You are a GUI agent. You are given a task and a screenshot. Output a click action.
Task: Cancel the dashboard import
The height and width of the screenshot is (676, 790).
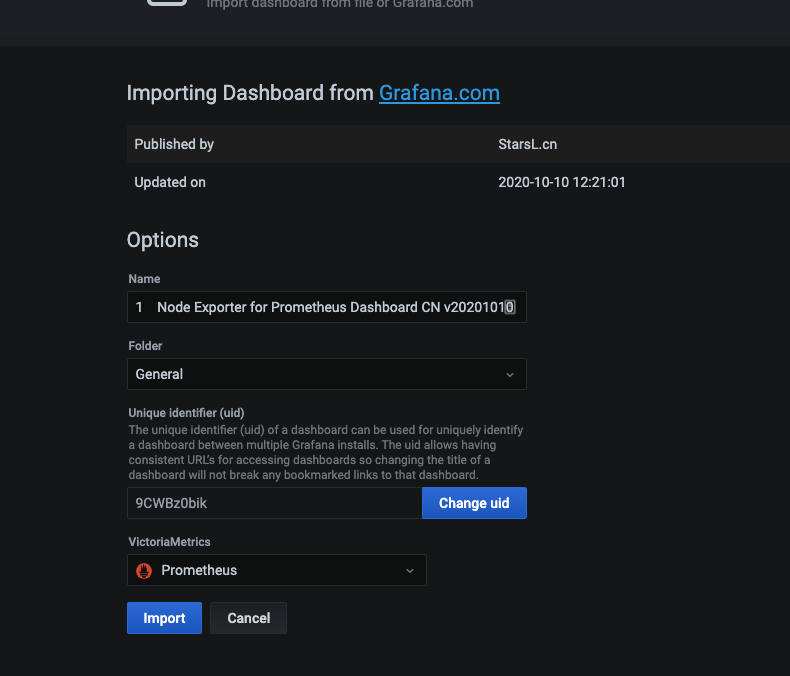tap(248, 618)
